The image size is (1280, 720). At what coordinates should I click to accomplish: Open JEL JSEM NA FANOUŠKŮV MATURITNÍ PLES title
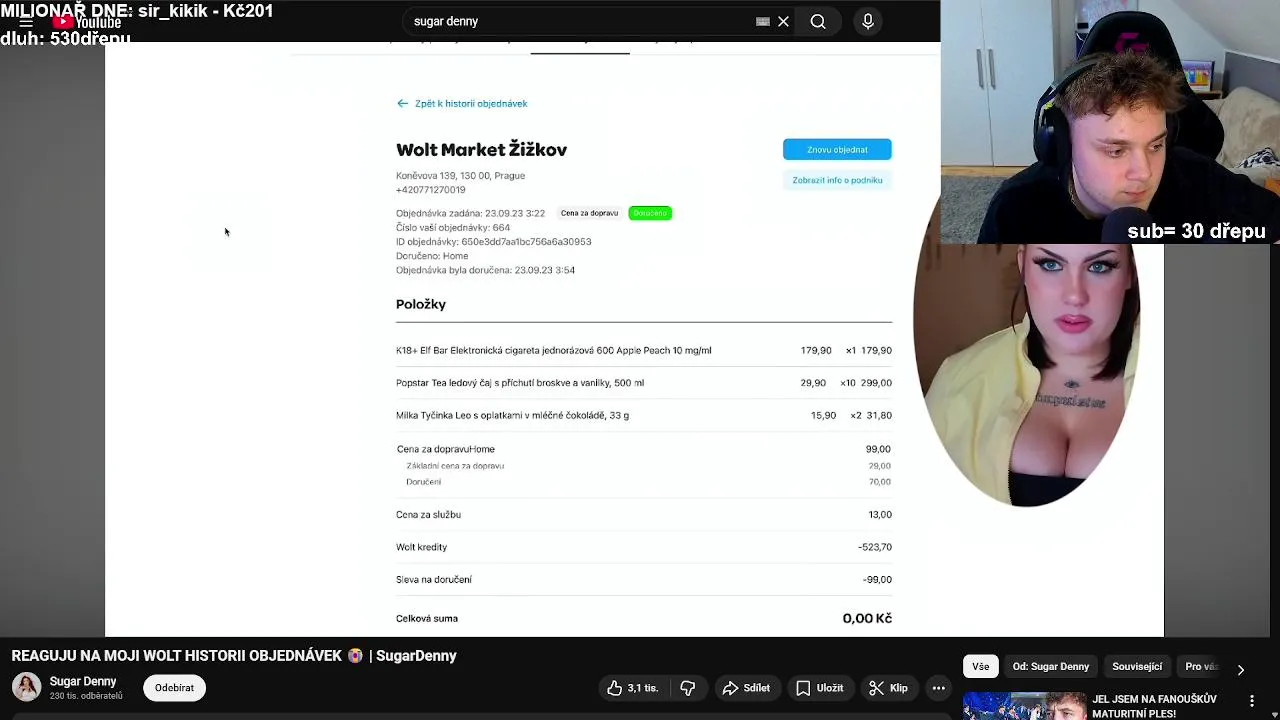point(1154,706)
